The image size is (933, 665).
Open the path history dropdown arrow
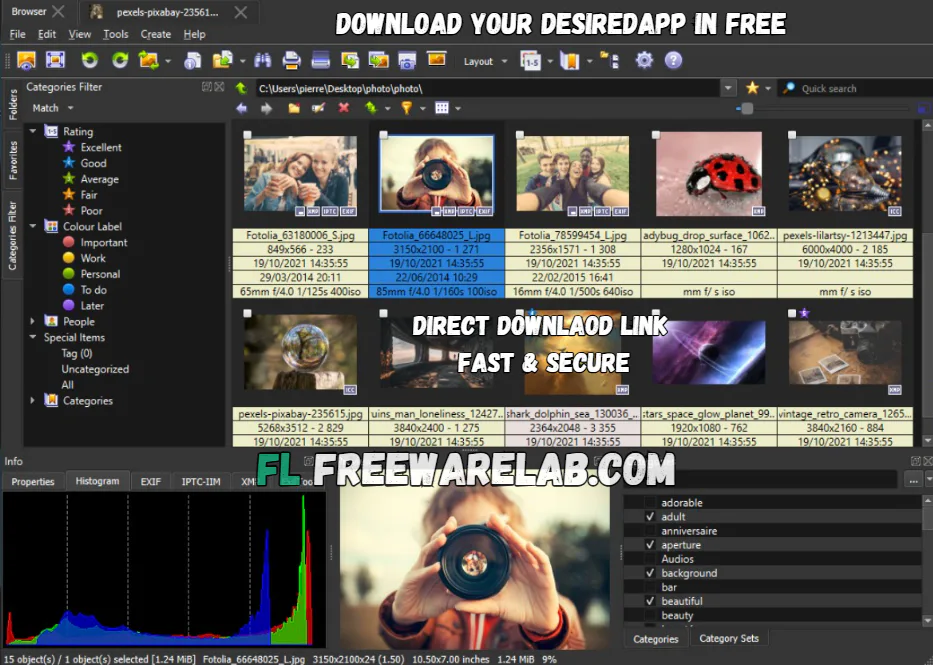coord(728,88)
